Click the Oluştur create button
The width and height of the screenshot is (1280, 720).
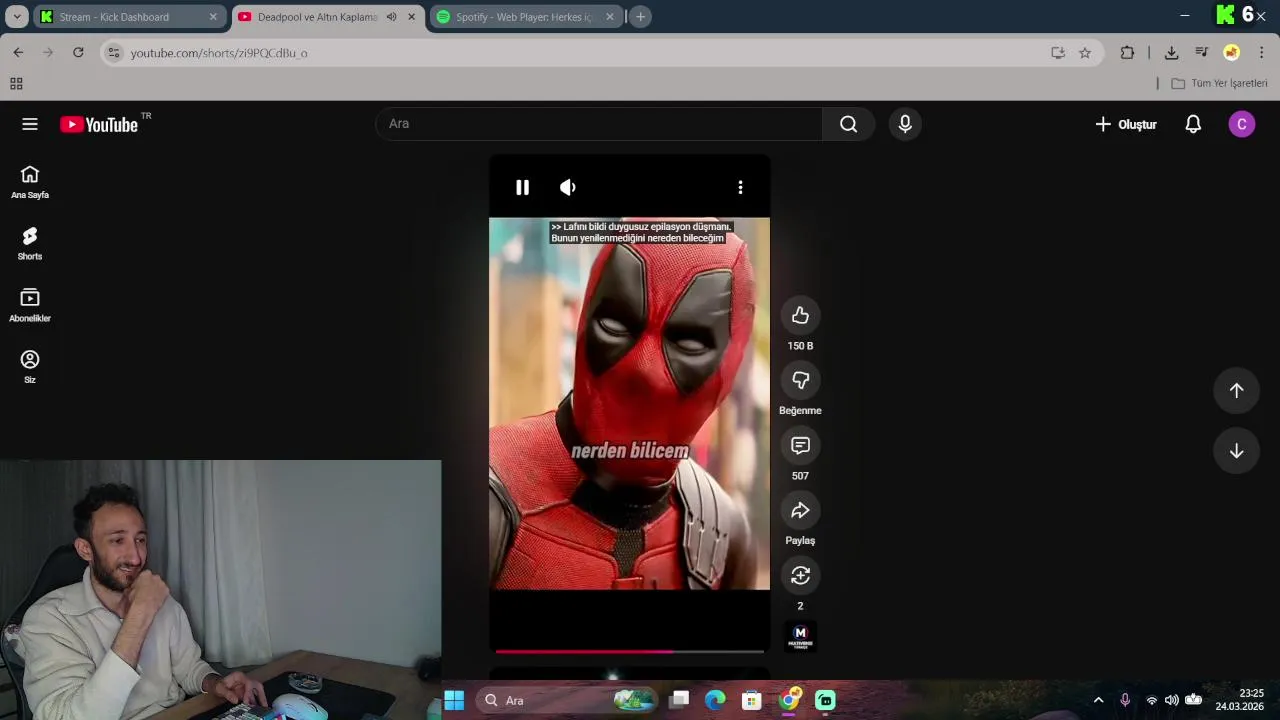(x=1126, y=124)
